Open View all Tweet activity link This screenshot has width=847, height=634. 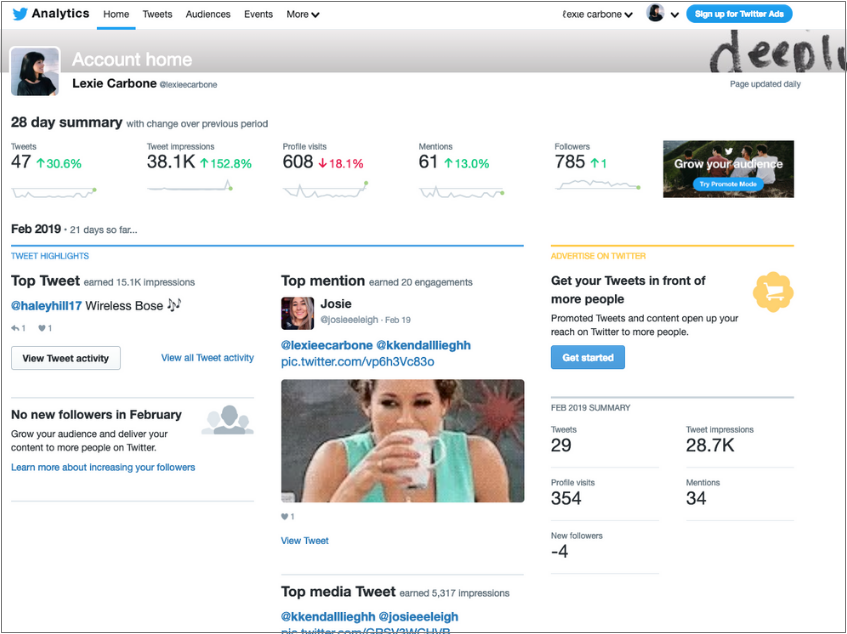[207, 358]
